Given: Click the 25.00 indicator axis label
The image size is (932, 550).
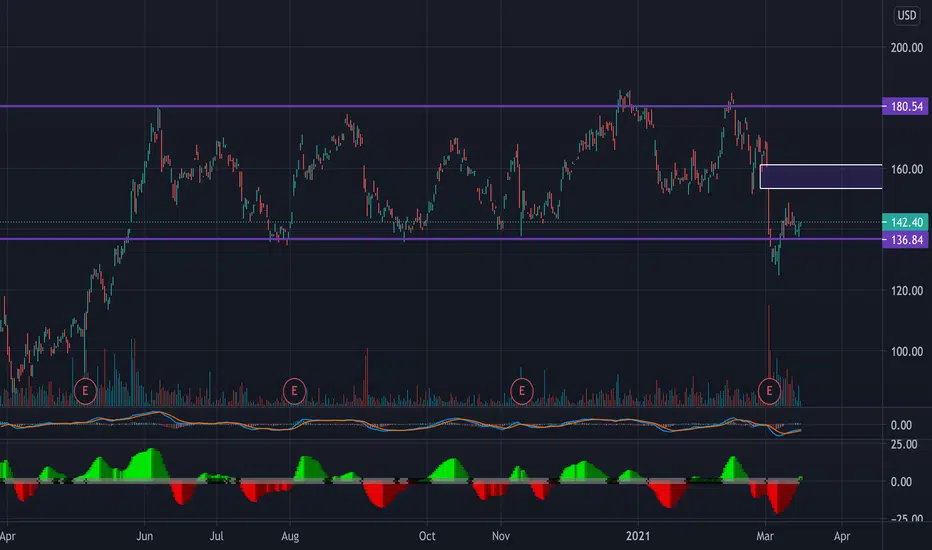Looking at the screenshot, I should [904, 445].
